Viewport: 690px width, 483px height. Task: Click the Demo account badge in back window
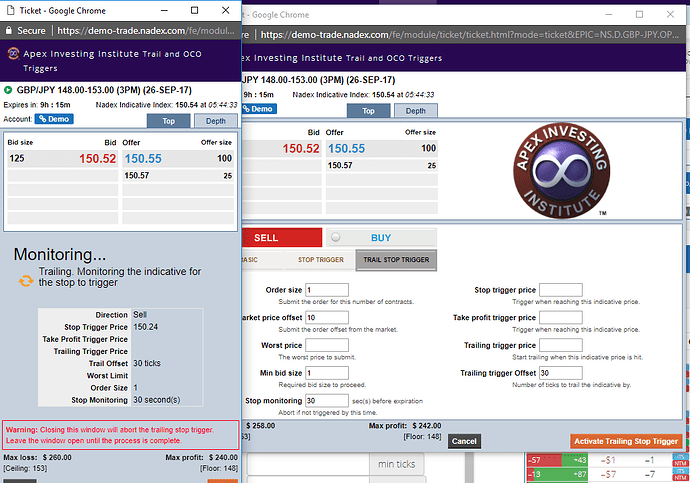point(259,109)
